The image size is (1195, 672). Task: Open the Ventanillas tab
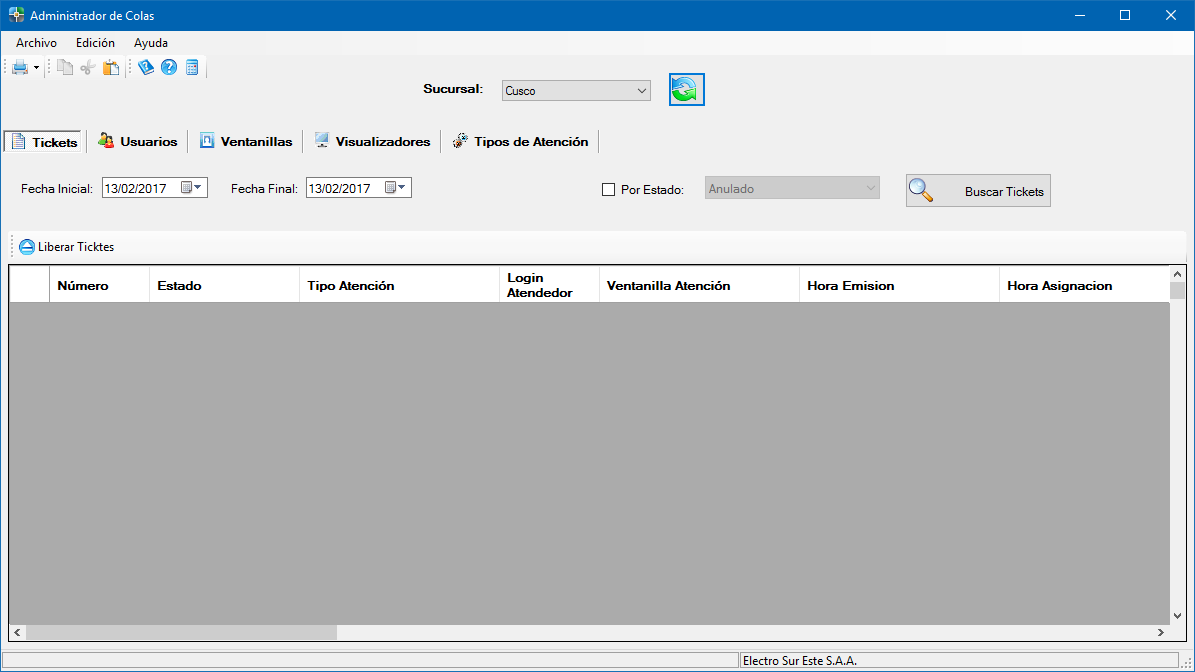pyautogui.click(x=245, y=142)
